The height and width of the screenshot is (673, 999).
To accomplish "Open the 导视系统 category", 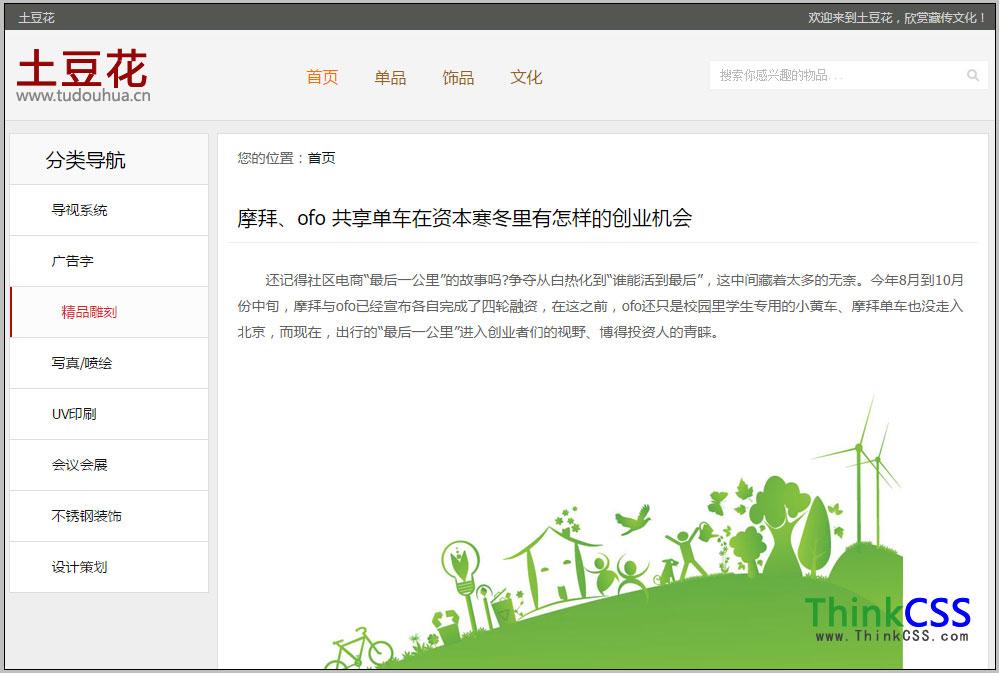I will [109, 210].
